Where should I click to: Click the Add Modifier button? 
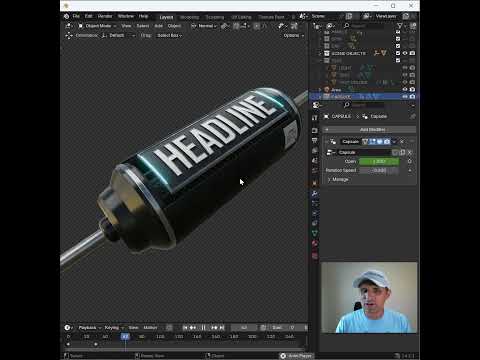369,129
